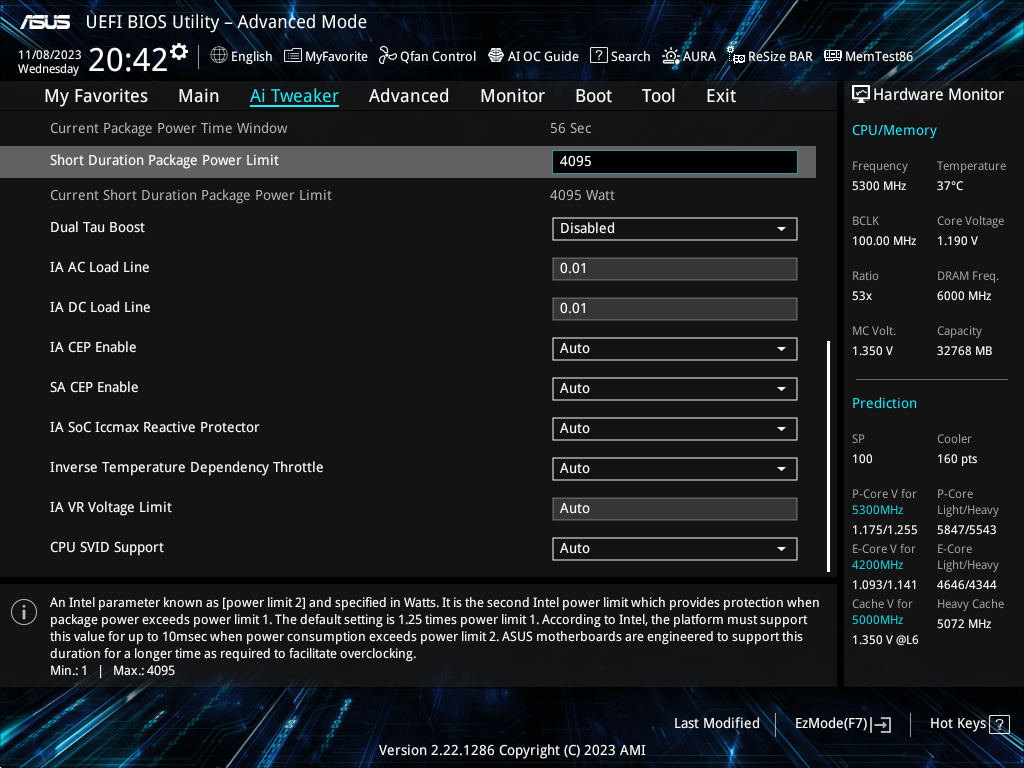Click the EzMode exit arrow icon
This screenshot has width=1024, height=768.
coord(882,724)
